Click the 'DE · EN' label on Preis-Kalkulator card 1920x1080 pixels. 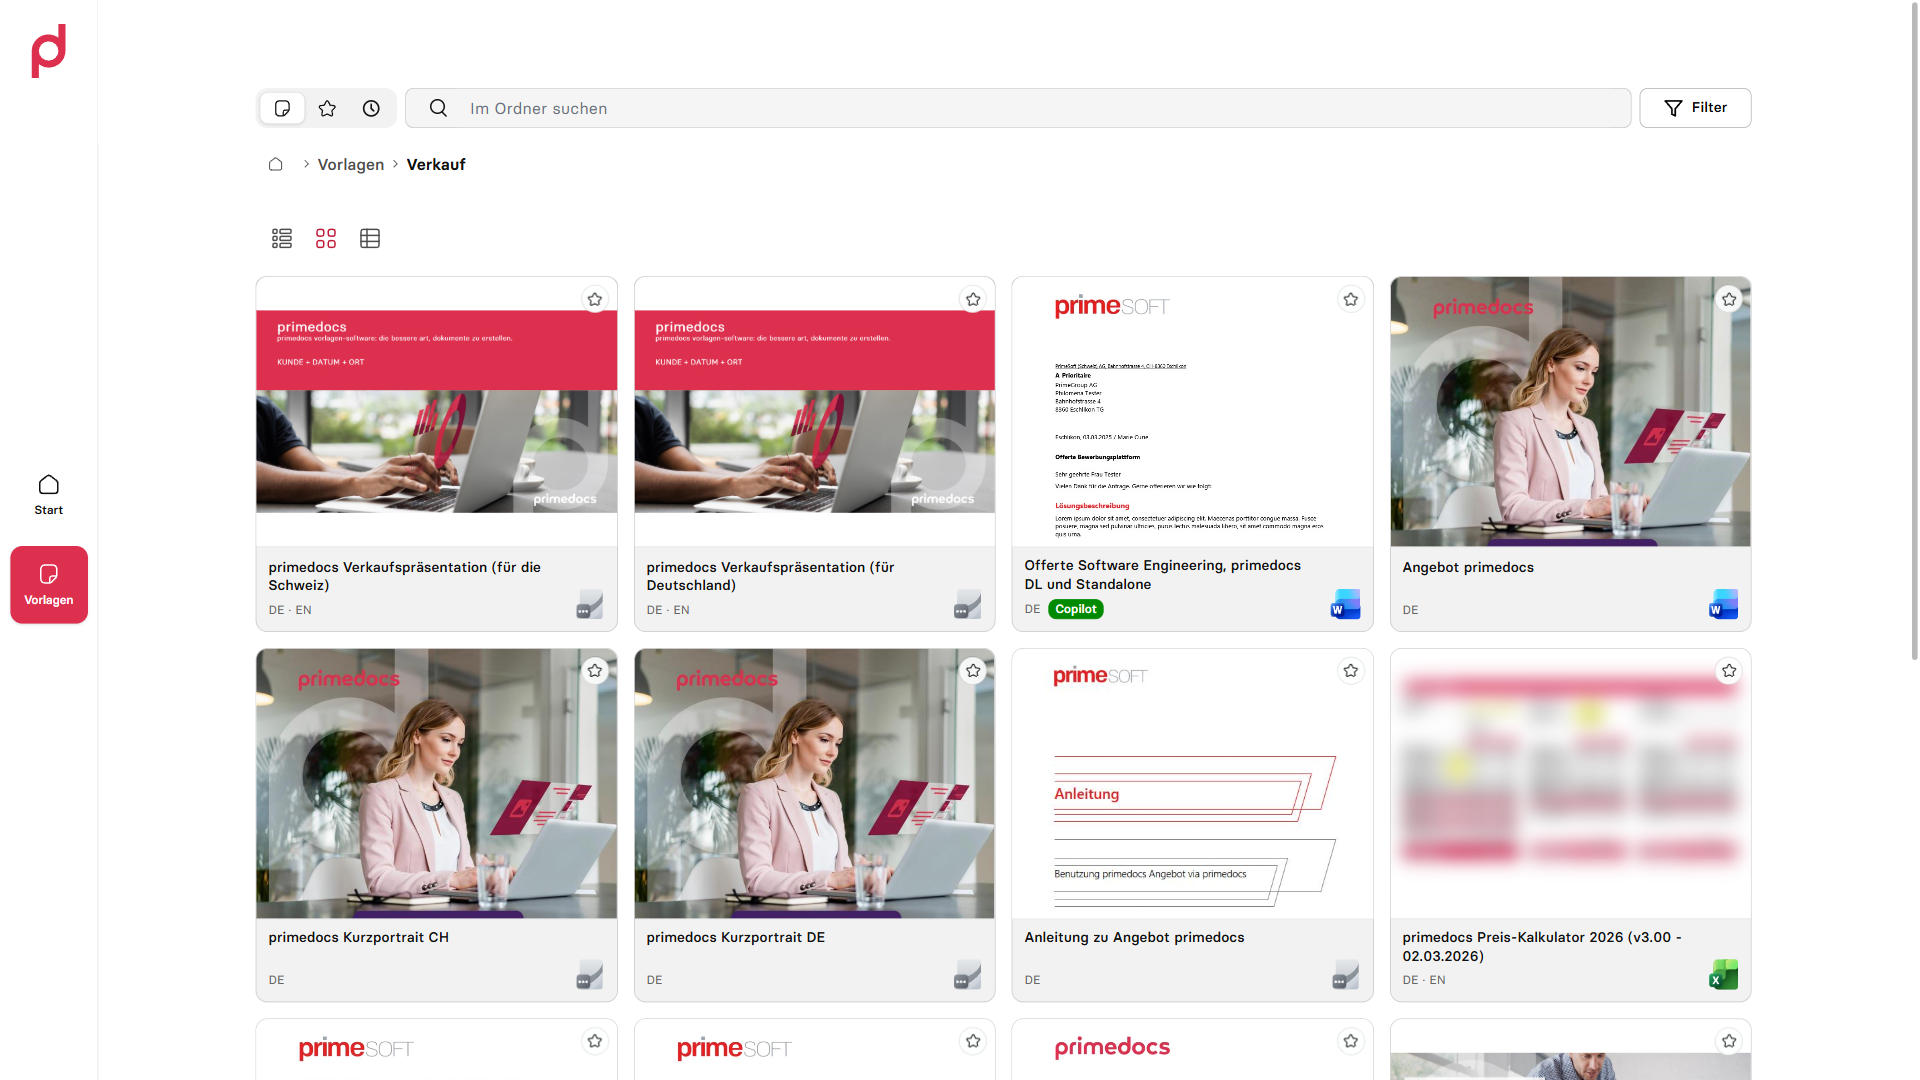1424,980
